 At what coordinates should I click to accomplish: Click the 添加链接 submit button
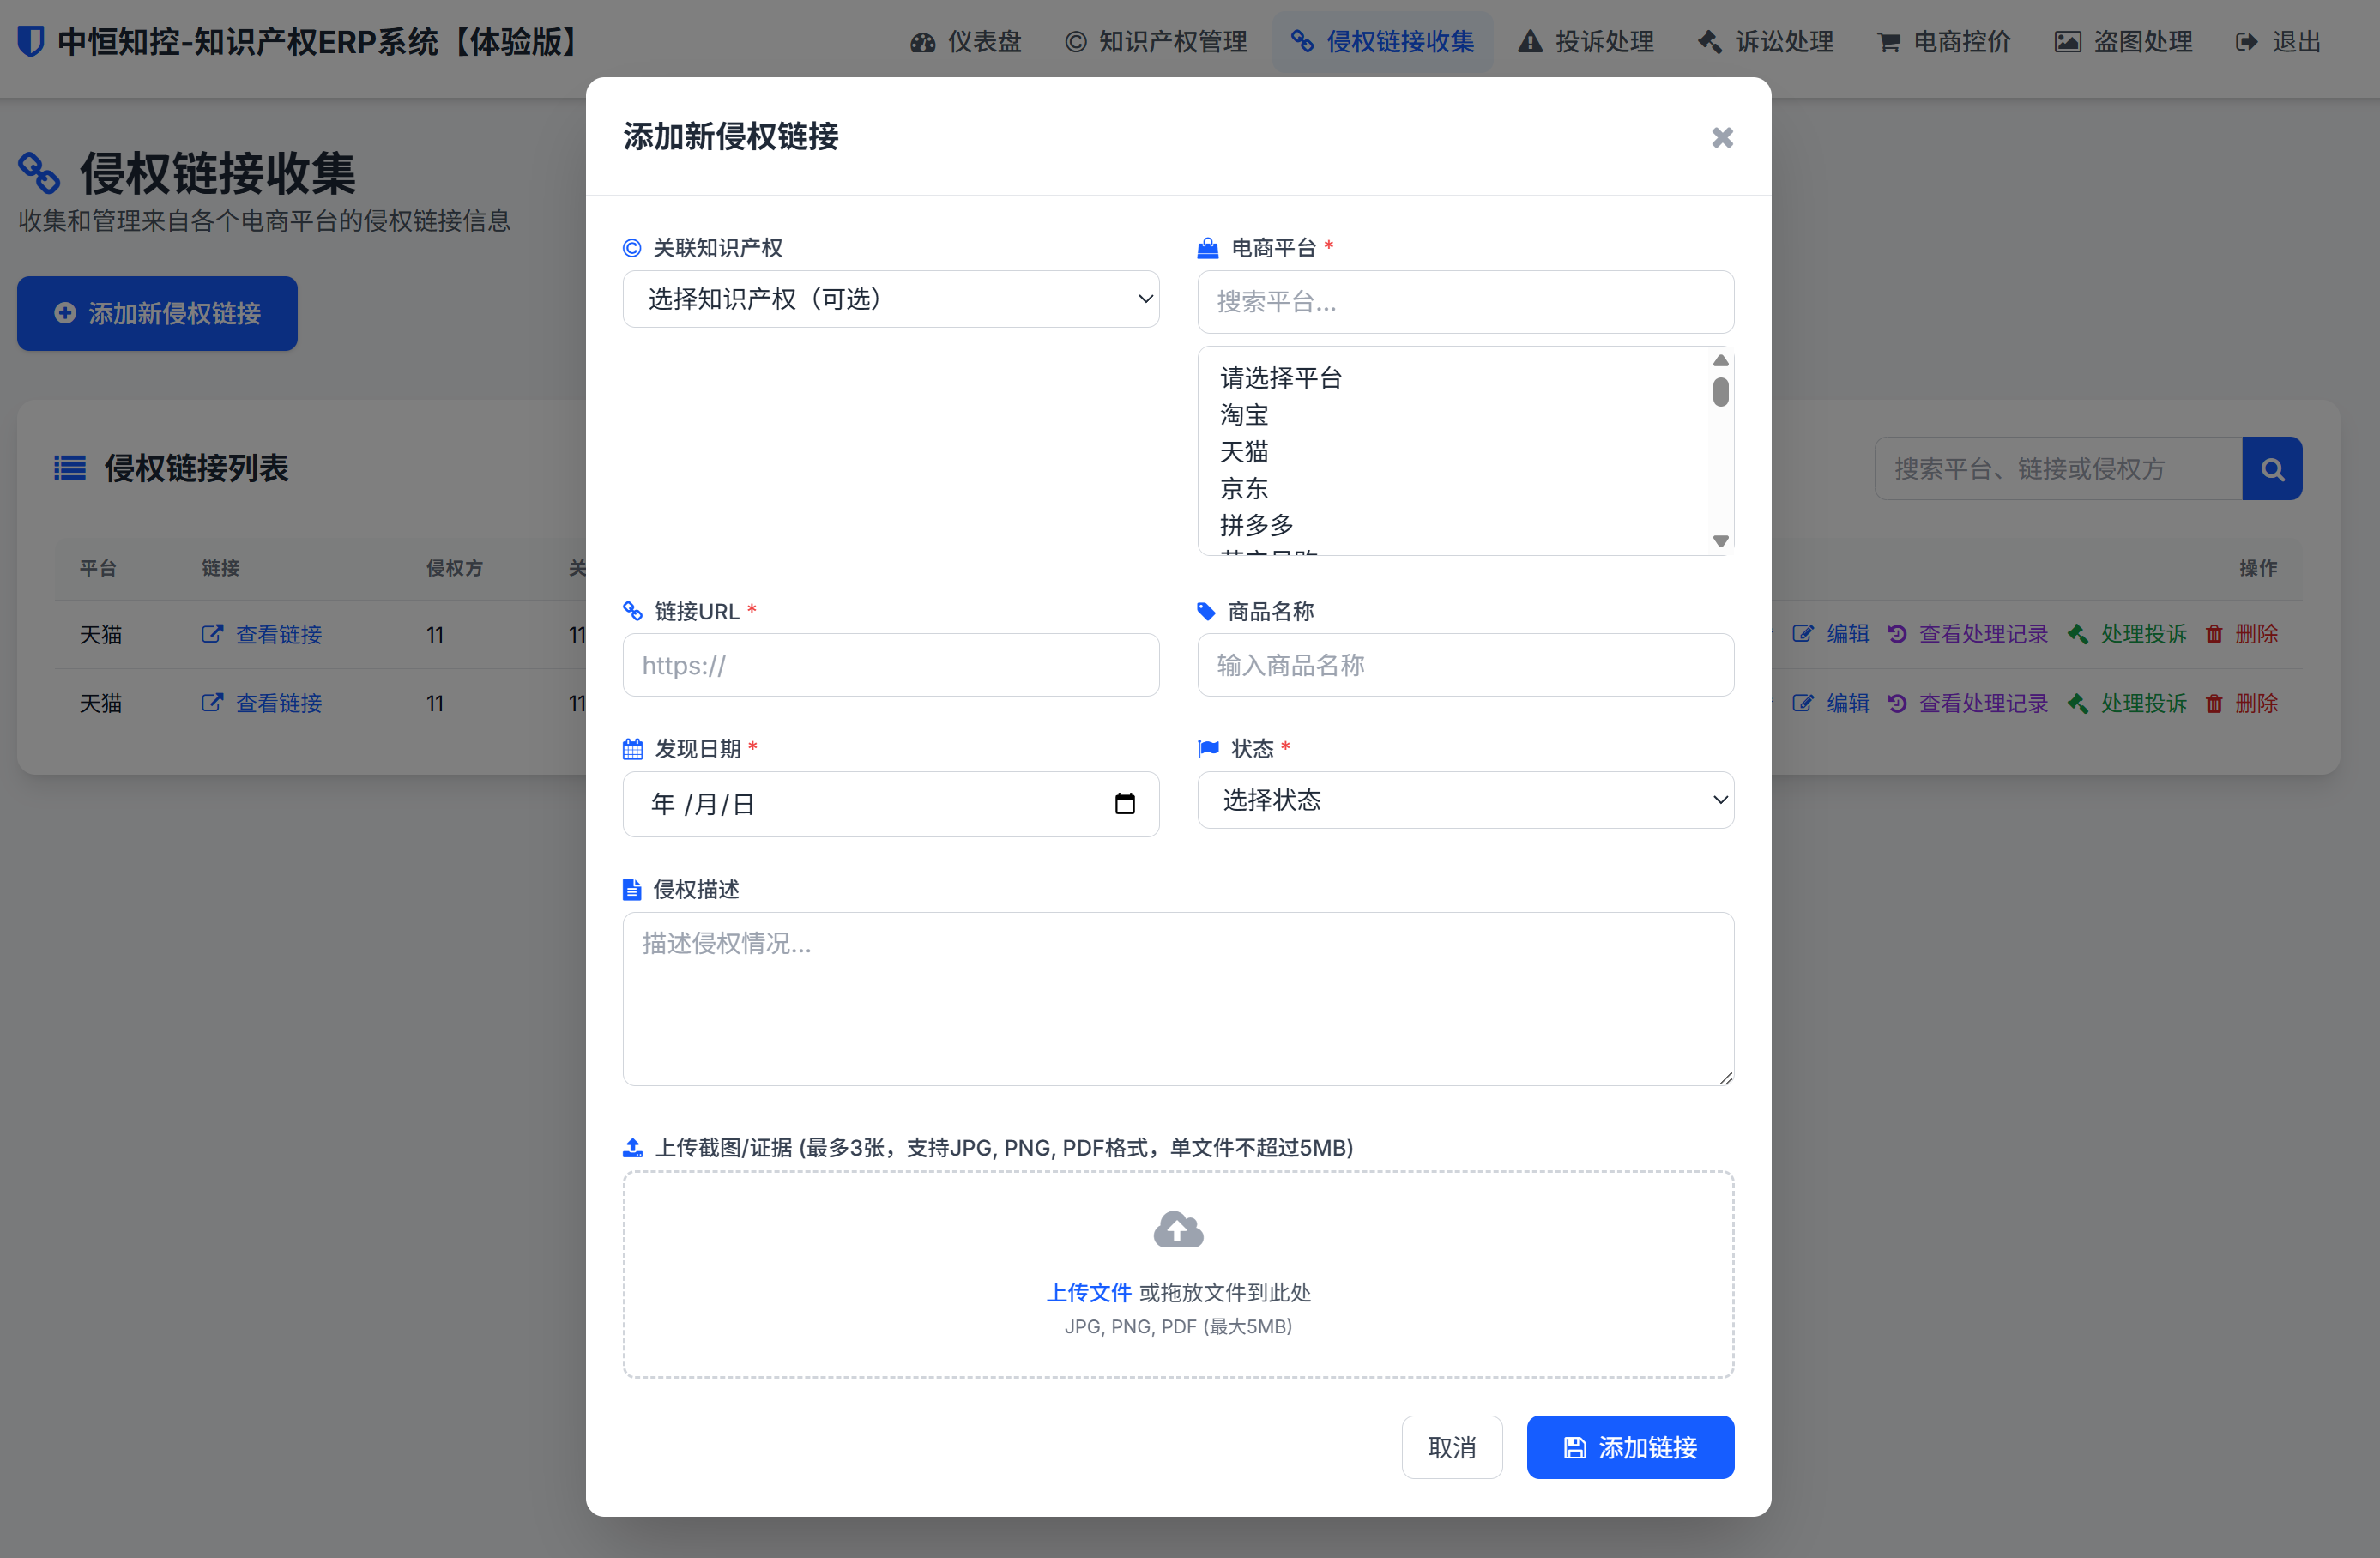pos(1629,1447)
